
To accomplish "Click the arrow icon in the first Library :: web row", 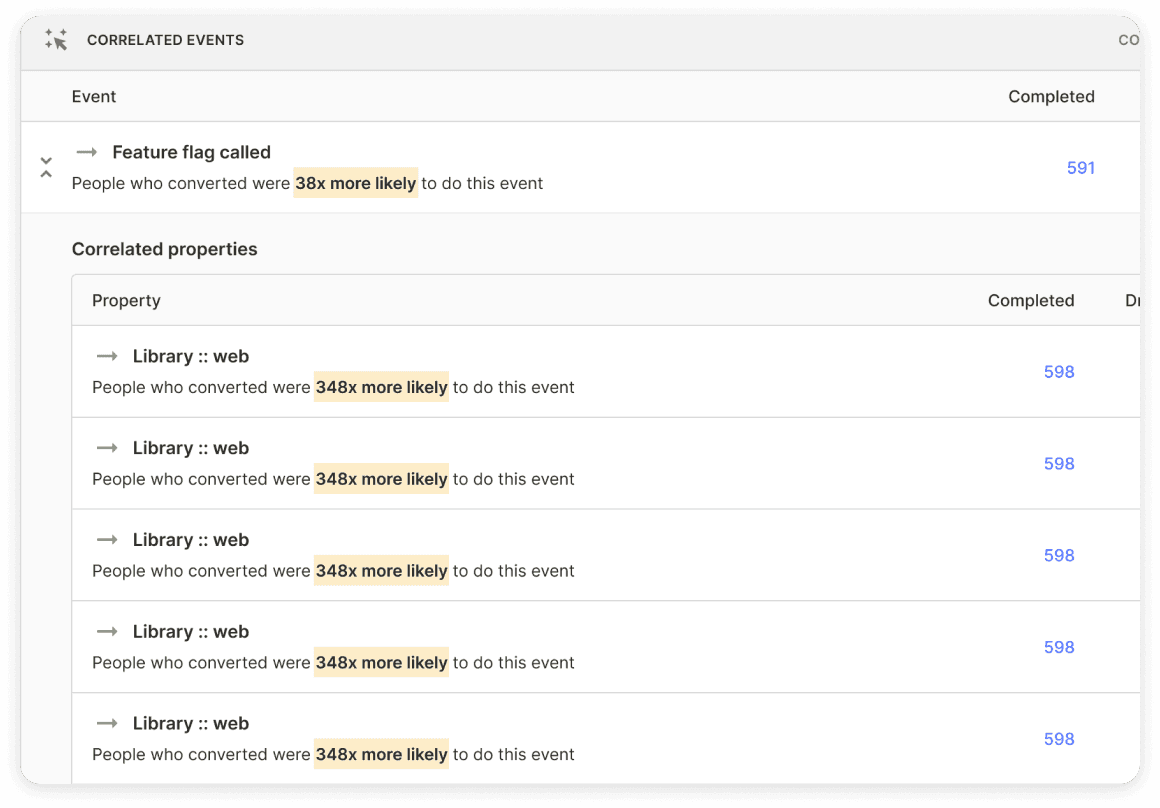I will (107, 356).
